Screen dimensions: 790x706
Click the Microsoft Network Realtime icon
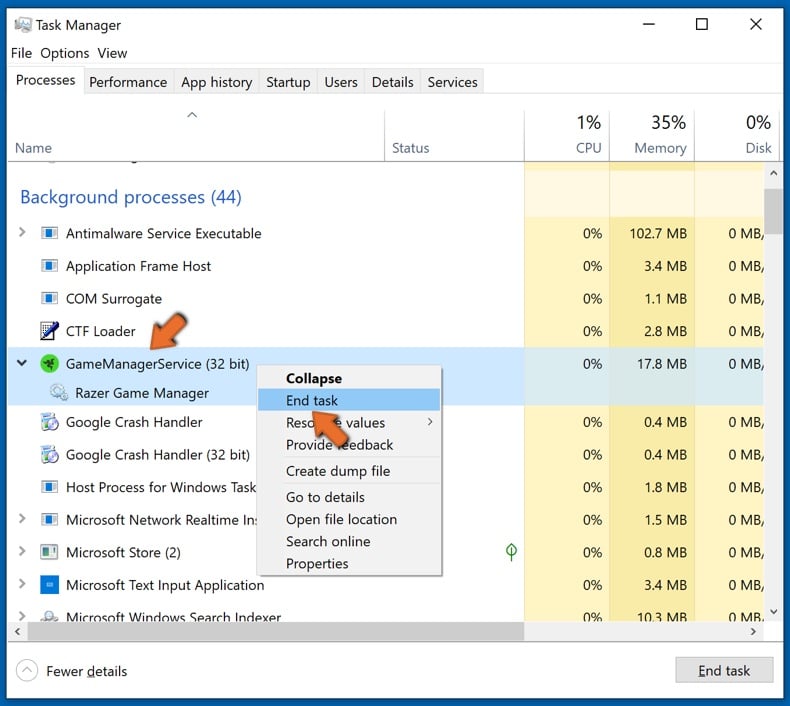(49, 519)
